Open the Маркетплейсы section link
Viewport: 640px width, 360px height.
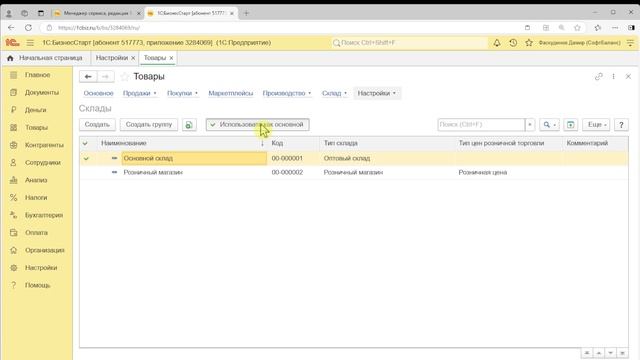coord(231,93)
